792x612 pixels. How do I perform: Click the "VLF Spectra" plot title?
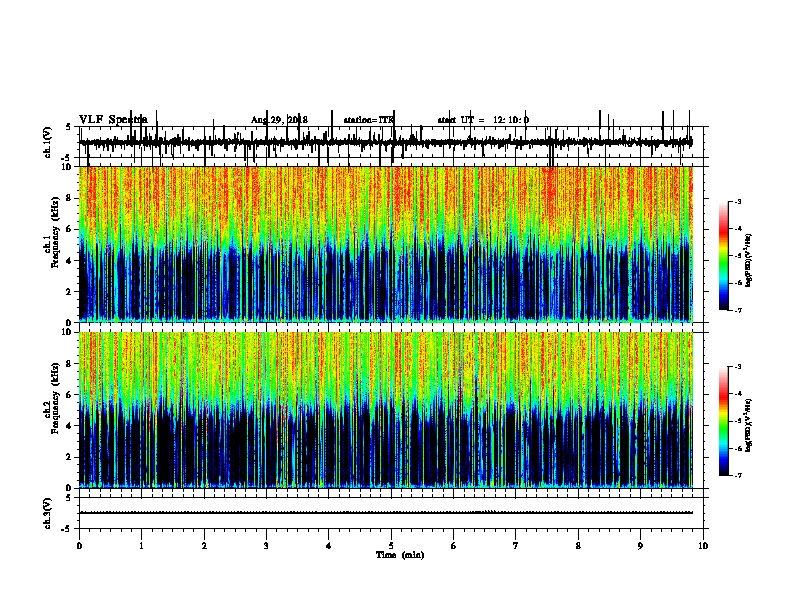(113, 119)
